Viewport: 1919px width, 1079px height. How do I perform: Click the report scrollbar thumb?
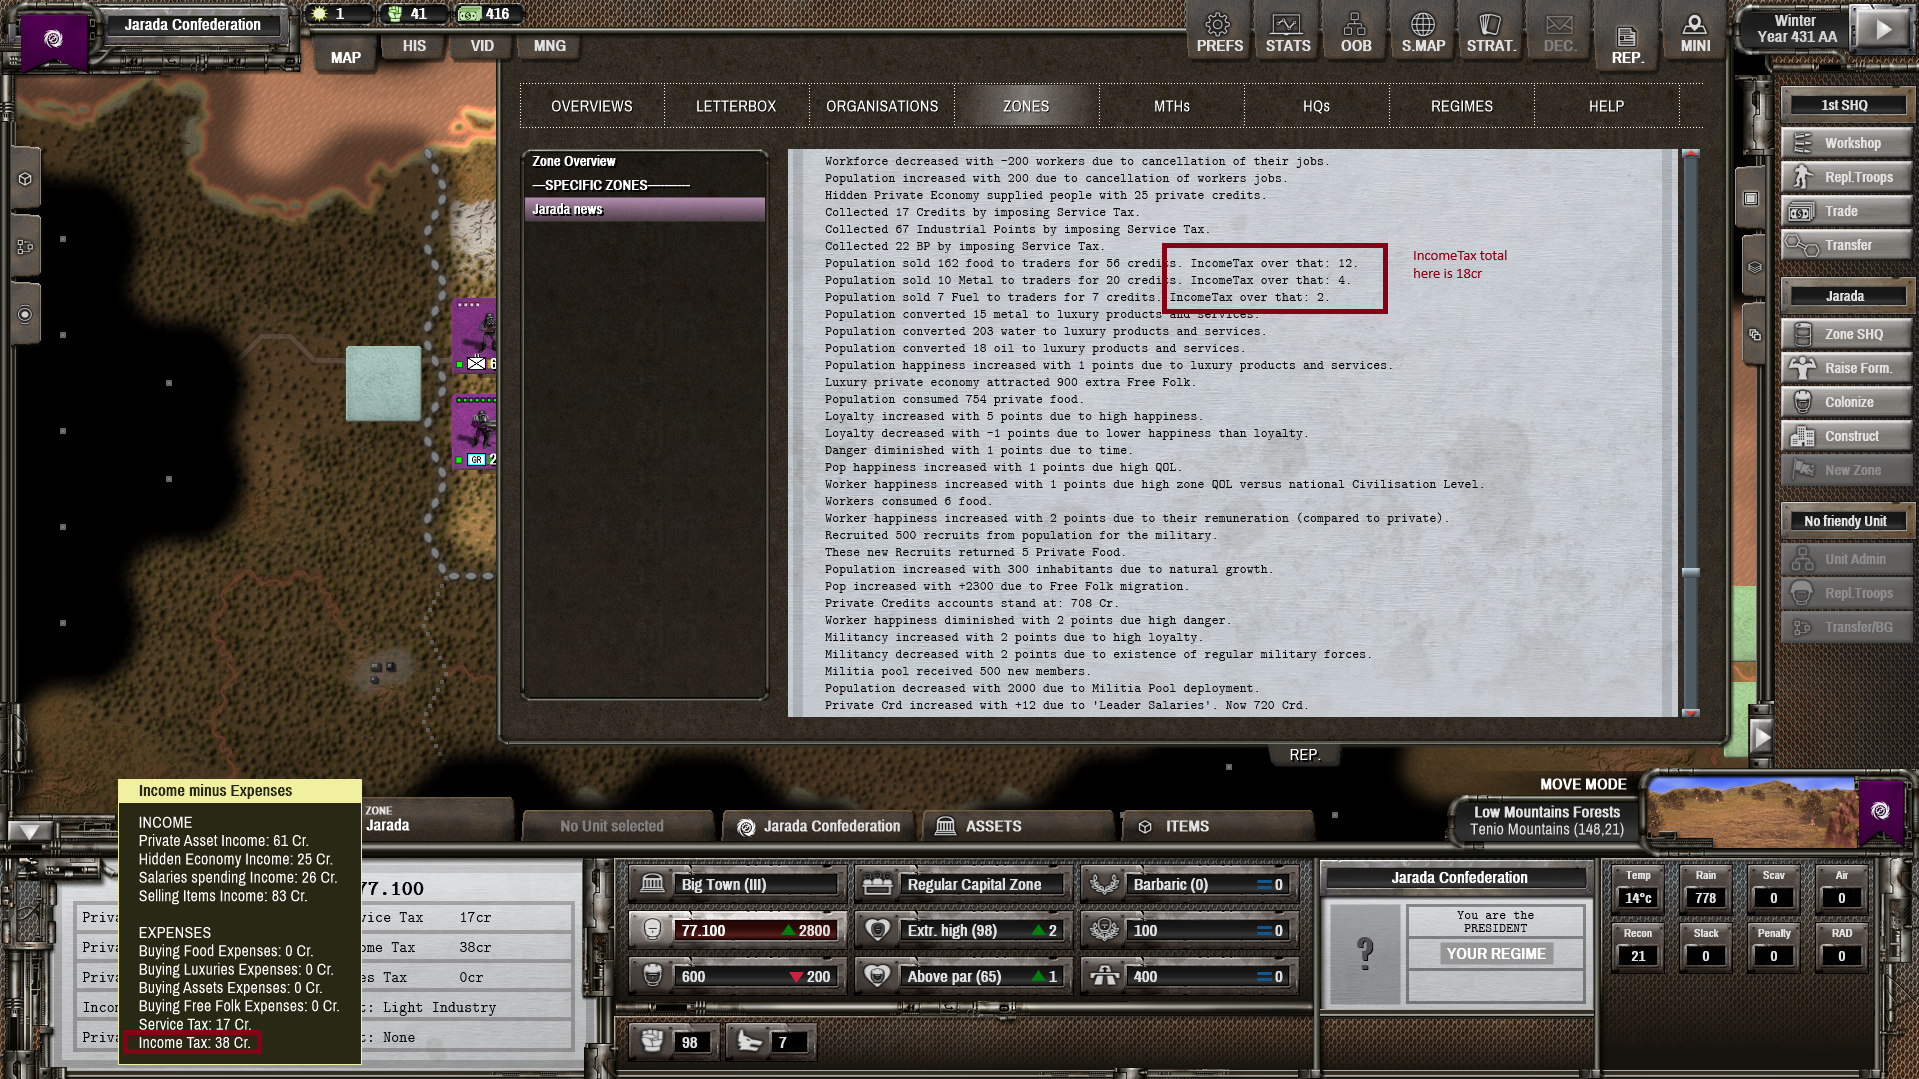[1691, 572]
